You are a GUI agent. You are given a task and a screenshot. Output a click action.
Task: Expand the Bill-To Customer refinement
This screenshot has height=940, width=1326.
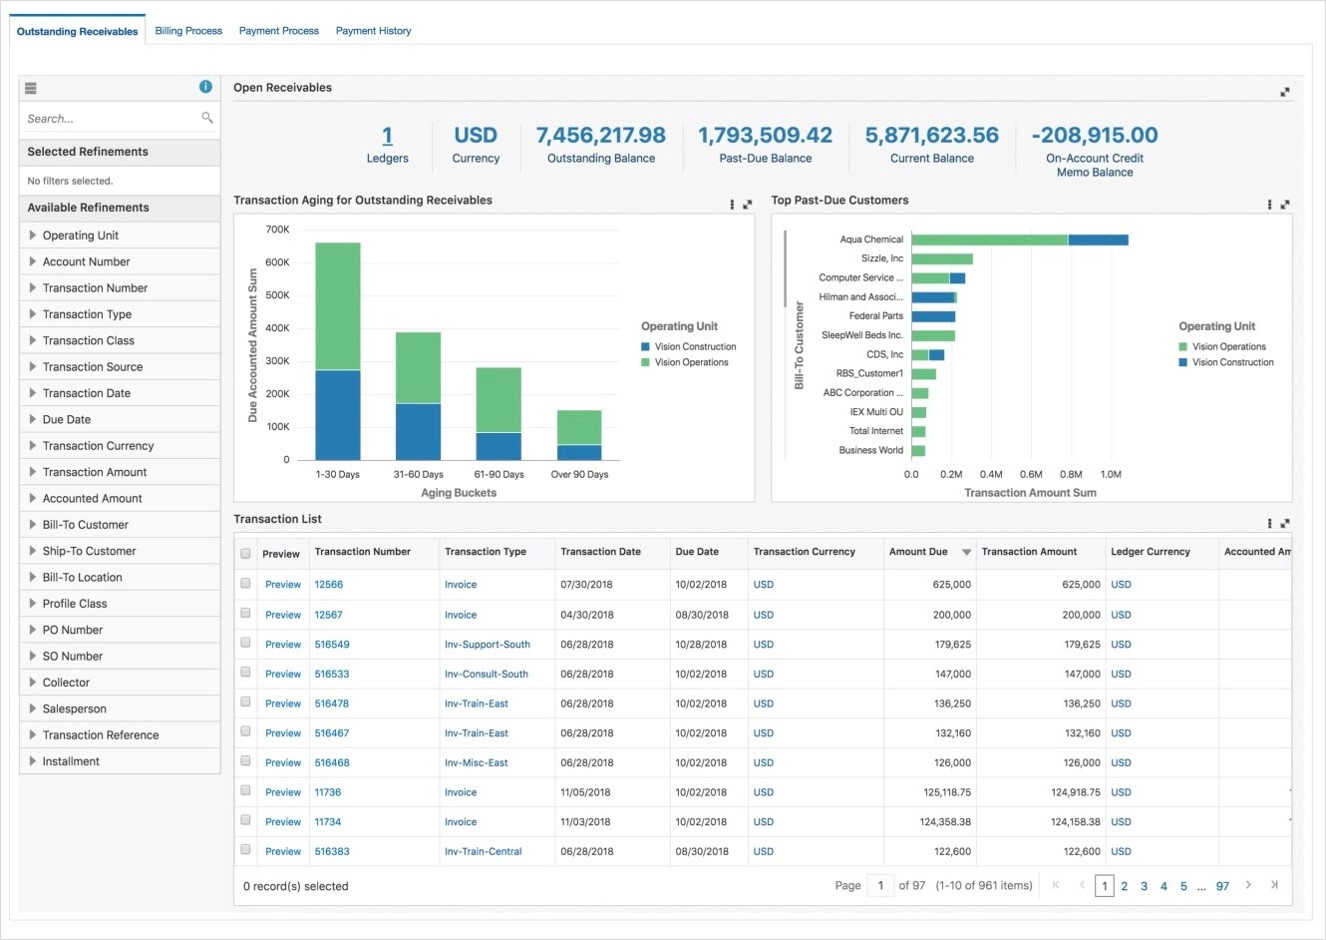tap(33, 524)
